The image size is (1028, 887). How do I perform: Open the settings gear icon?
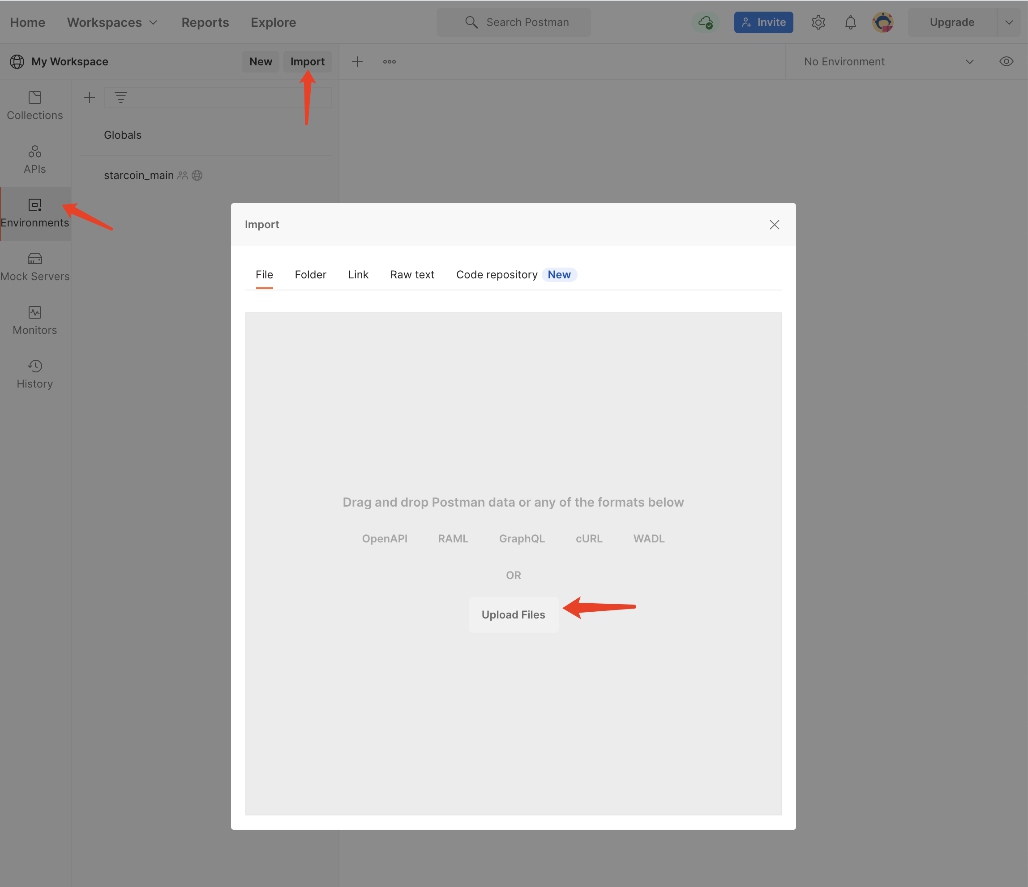click(818, 22)
